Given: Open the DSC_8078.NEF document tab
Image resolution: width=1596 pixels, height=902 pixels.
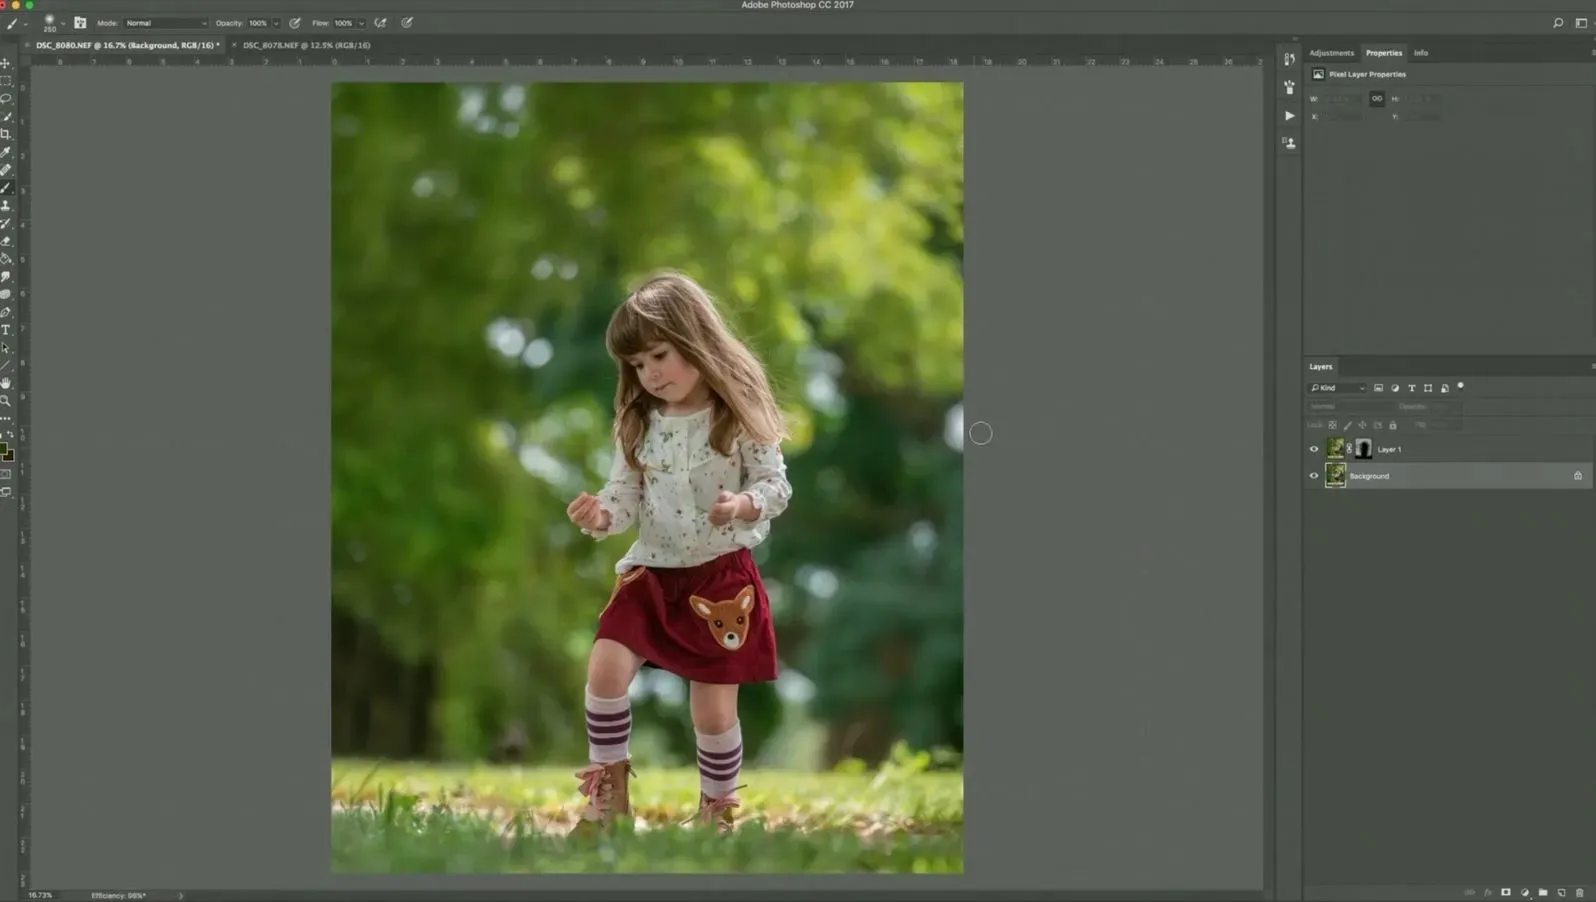Looking at the screenshot, I should [x=306, y=45].
